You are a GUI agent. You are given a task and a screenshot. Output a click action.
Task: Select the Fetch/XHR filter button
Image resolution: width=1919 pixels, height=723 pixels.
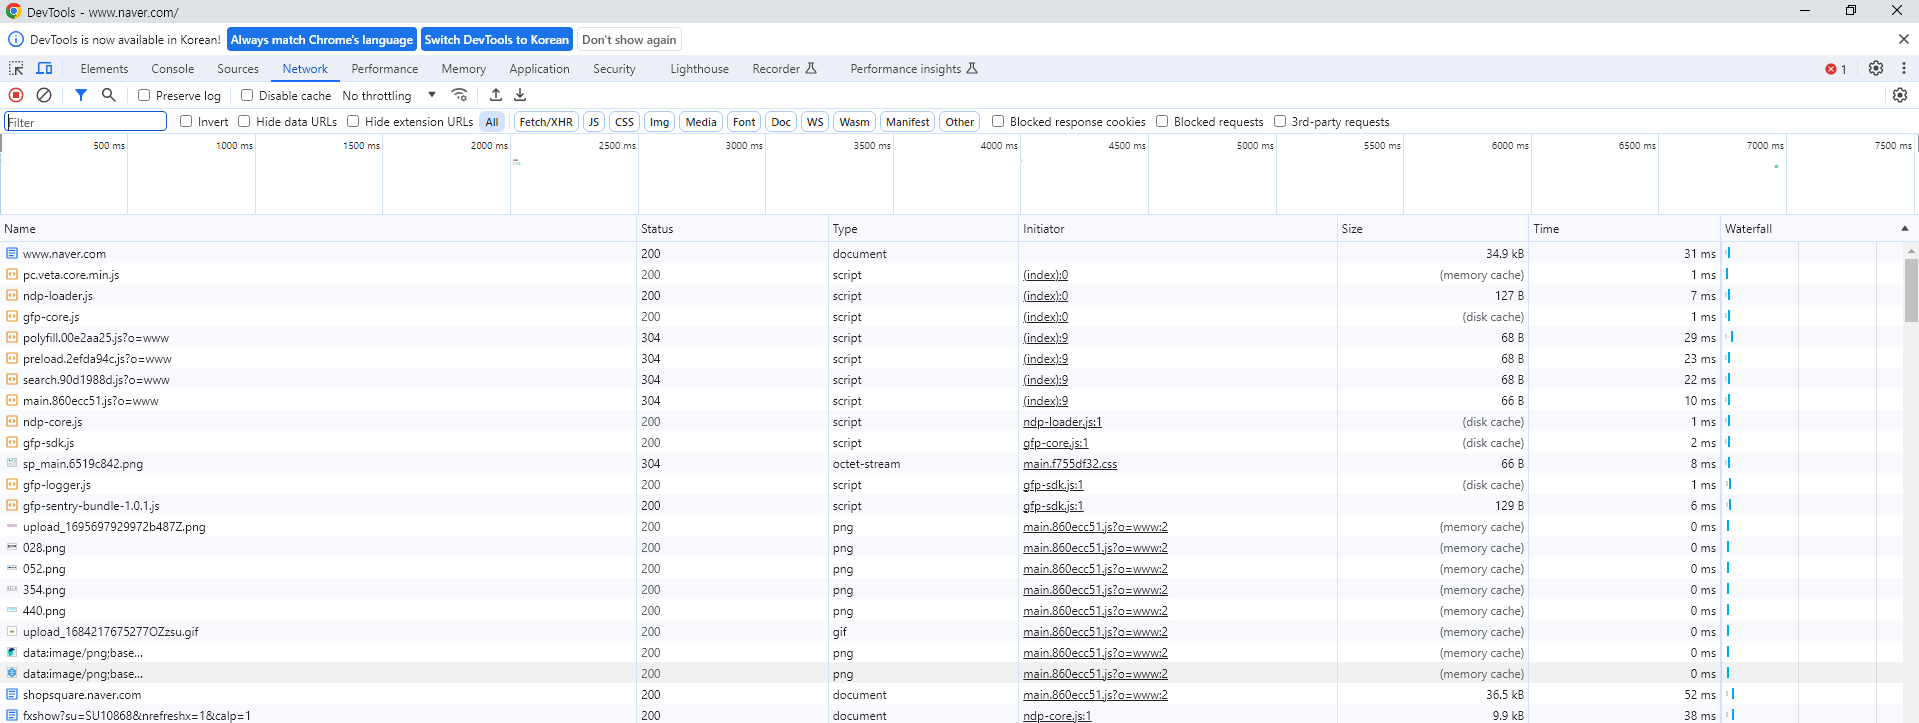coord(546,122)
